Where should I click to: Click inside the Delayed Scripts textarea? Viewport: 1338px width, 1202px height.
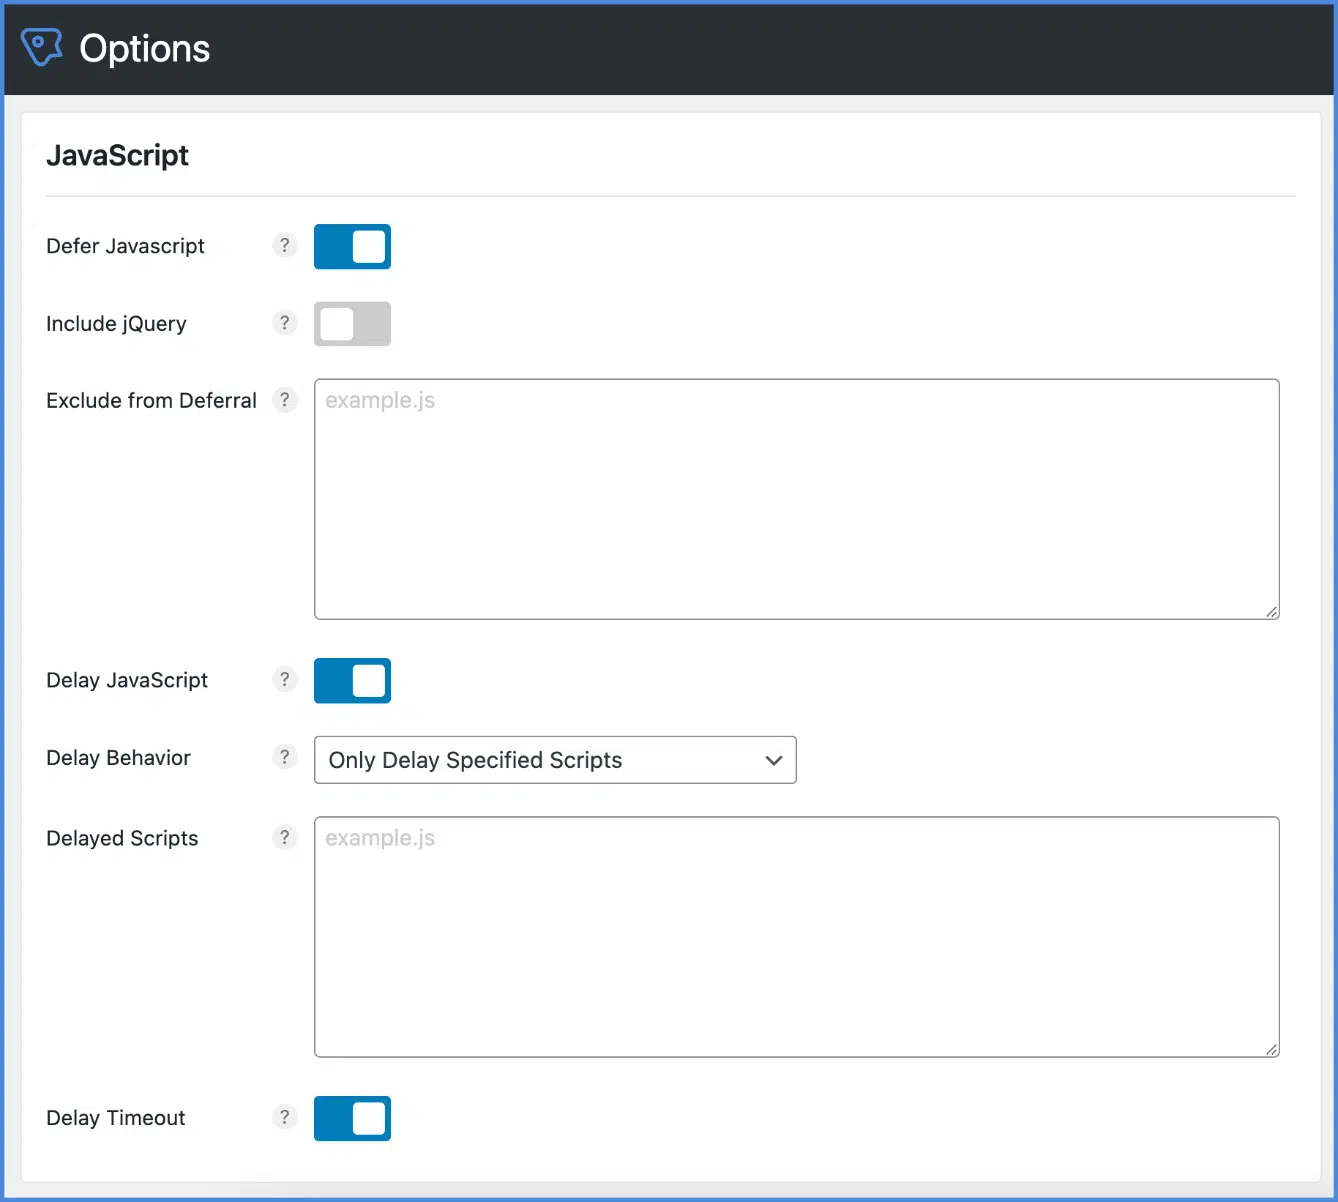click(795, 935)
